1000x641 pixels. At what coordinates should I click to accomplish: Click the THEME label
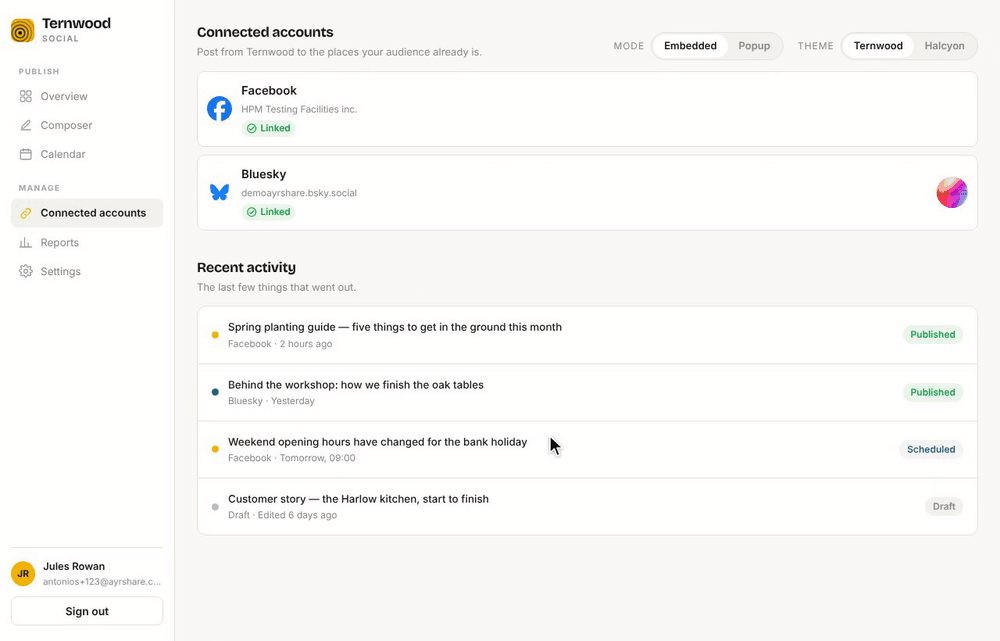pyautogui.click(x=815, y=46)
